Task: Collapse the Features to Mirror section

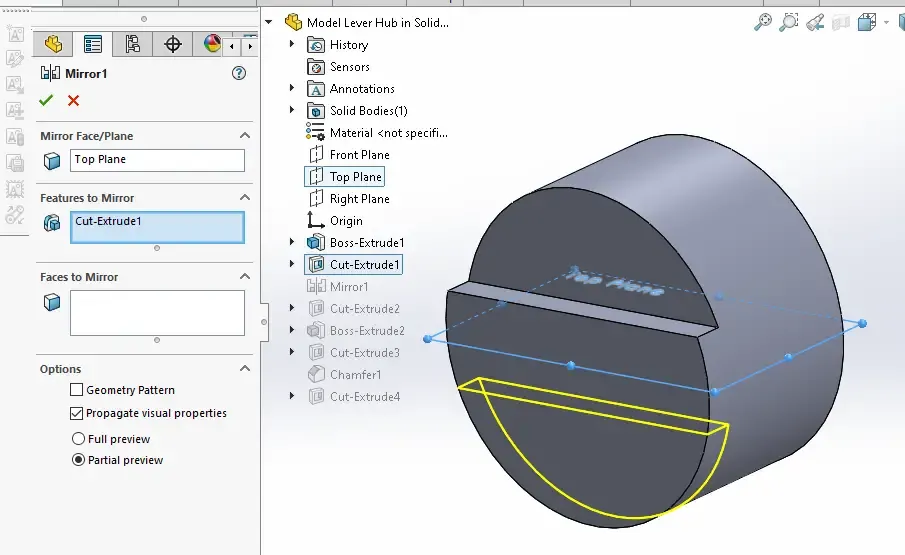Action: pos(245,197)
